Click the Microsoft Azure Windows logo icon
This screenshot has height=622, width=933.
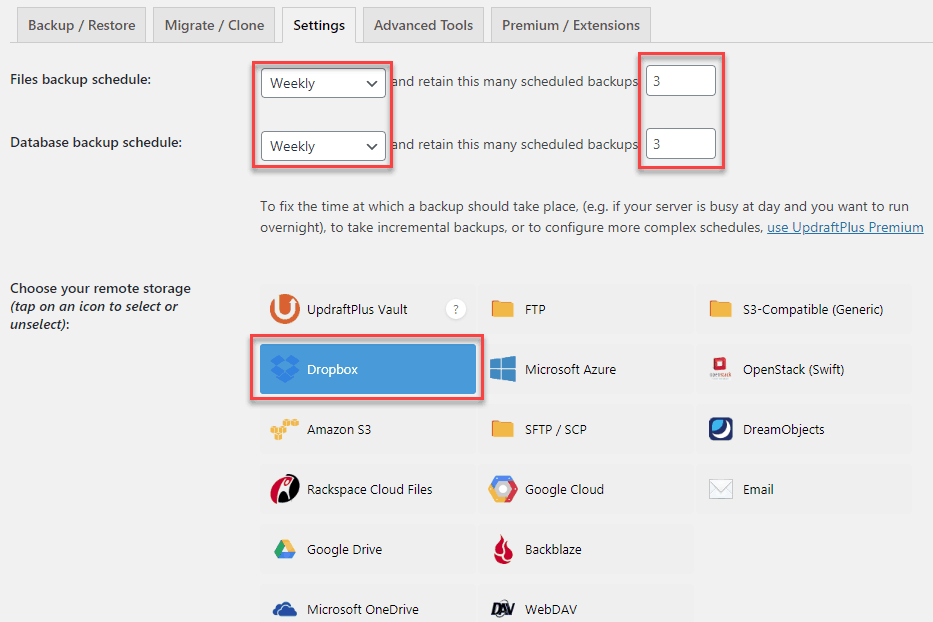503,369
